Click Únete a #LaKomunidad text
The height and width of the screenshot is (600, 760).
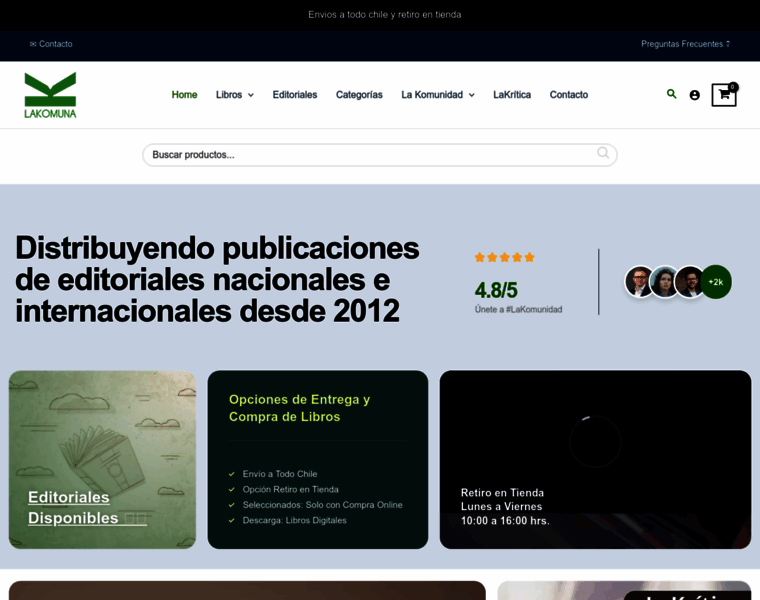pos(518,309)
